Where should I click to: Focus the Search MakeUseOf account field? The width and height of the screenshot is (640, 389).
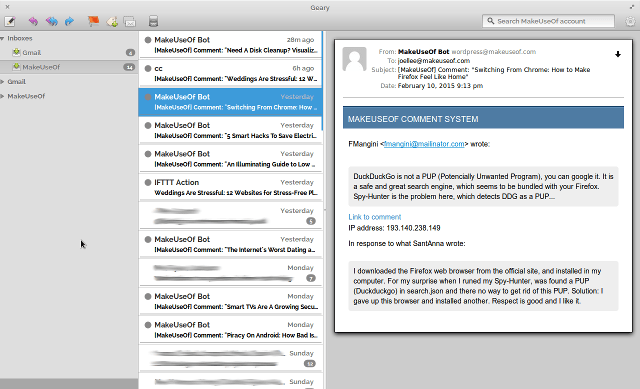tap(548, 21)
